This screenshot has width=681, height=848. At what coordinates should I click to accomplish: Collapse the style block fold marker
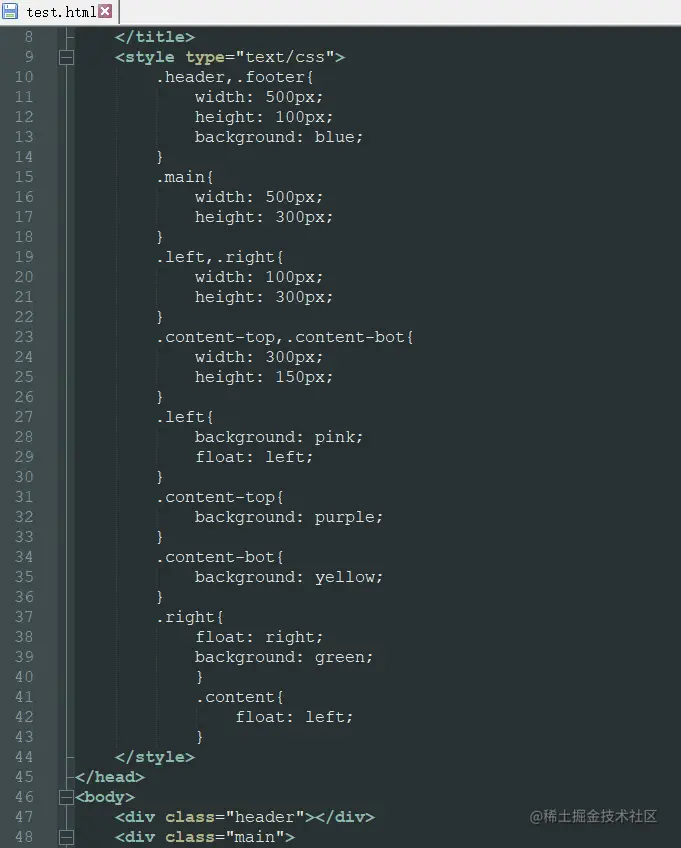67,57
